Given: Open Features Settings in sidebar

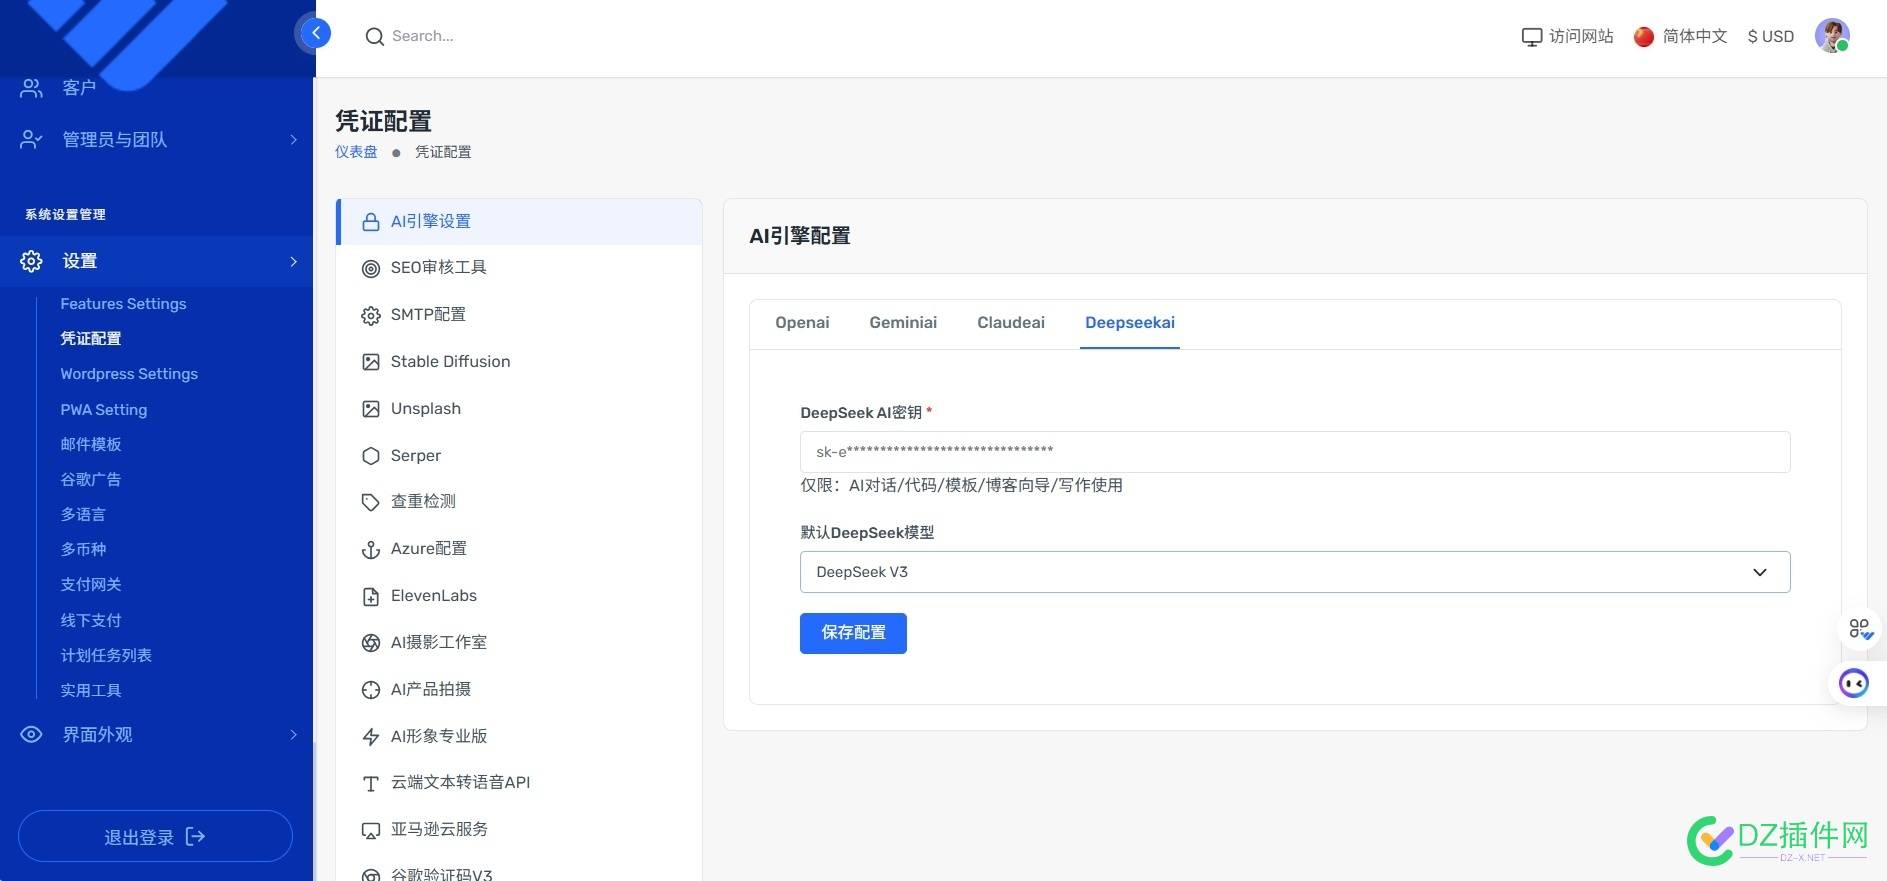Looking at the screenshot, I should (123, 304).
